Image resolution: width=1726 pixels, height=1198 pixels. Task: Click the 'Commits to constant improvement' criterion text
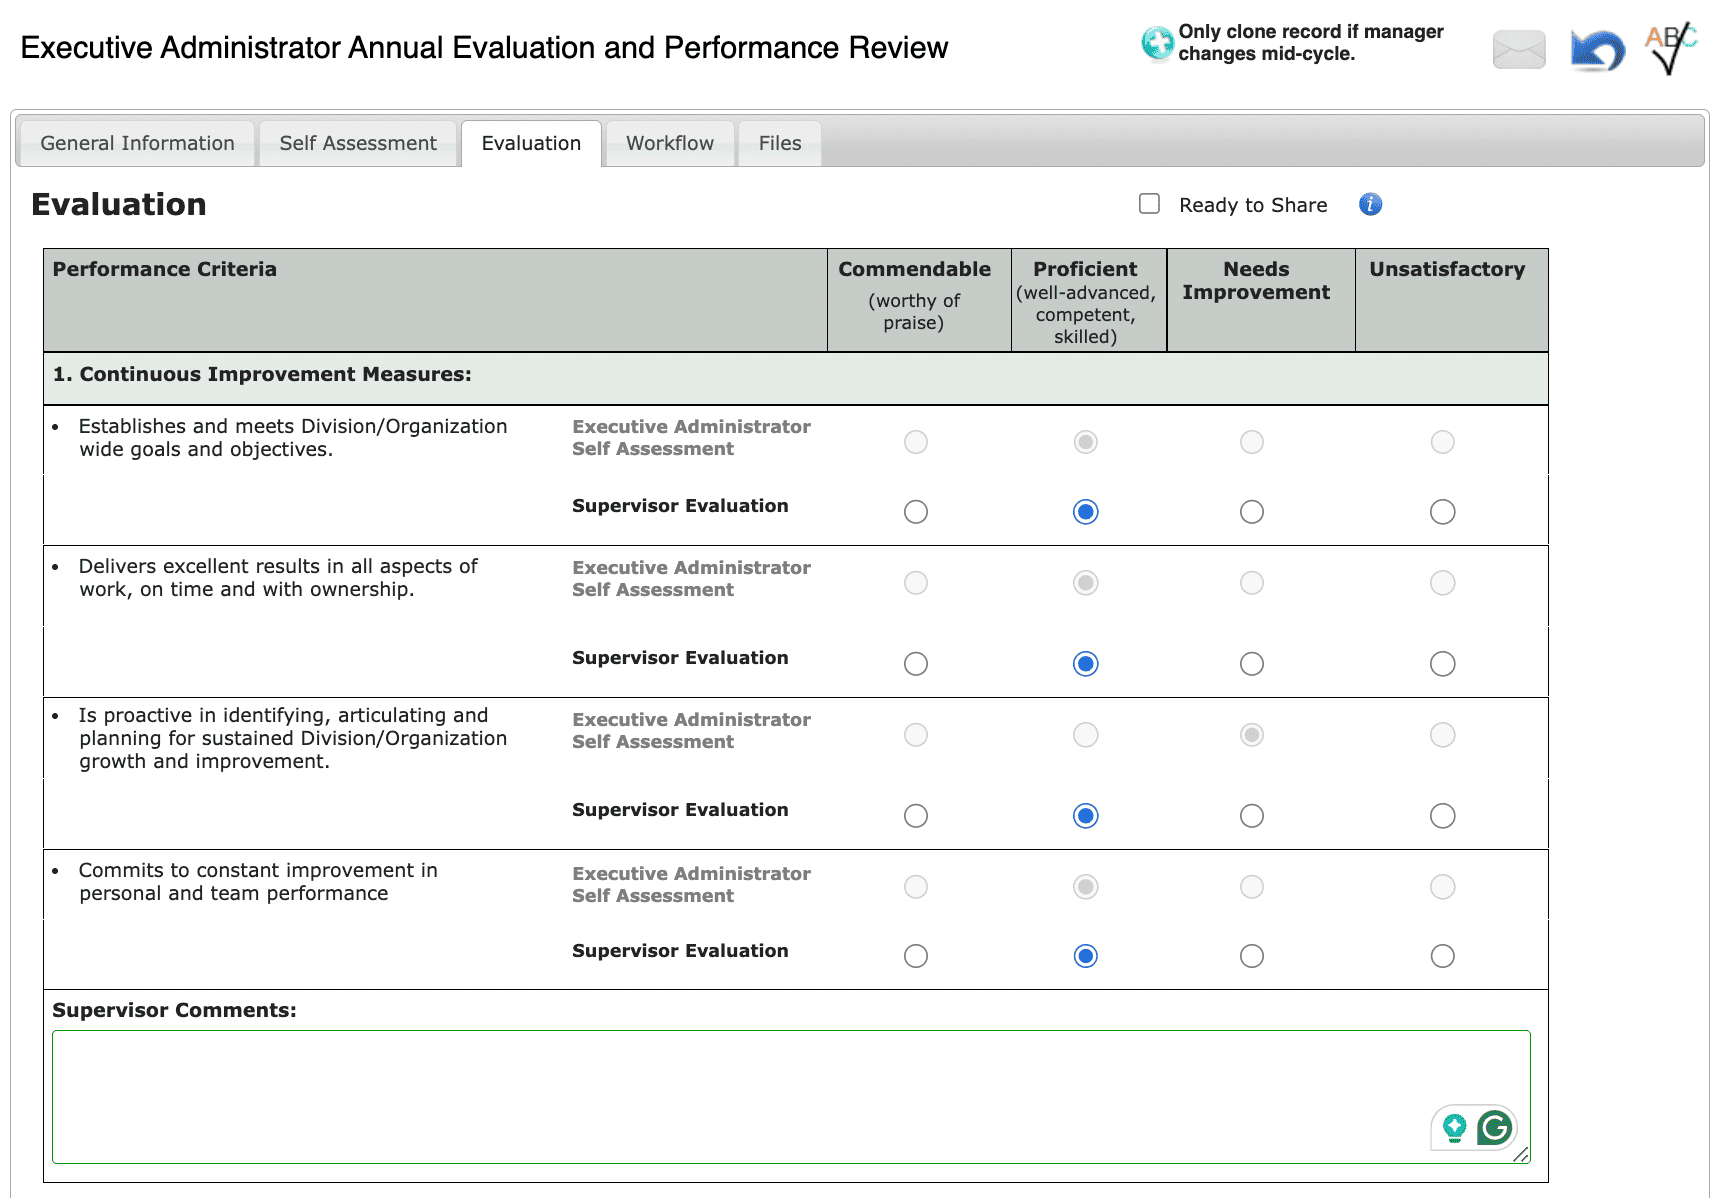(x=258, y=882)
